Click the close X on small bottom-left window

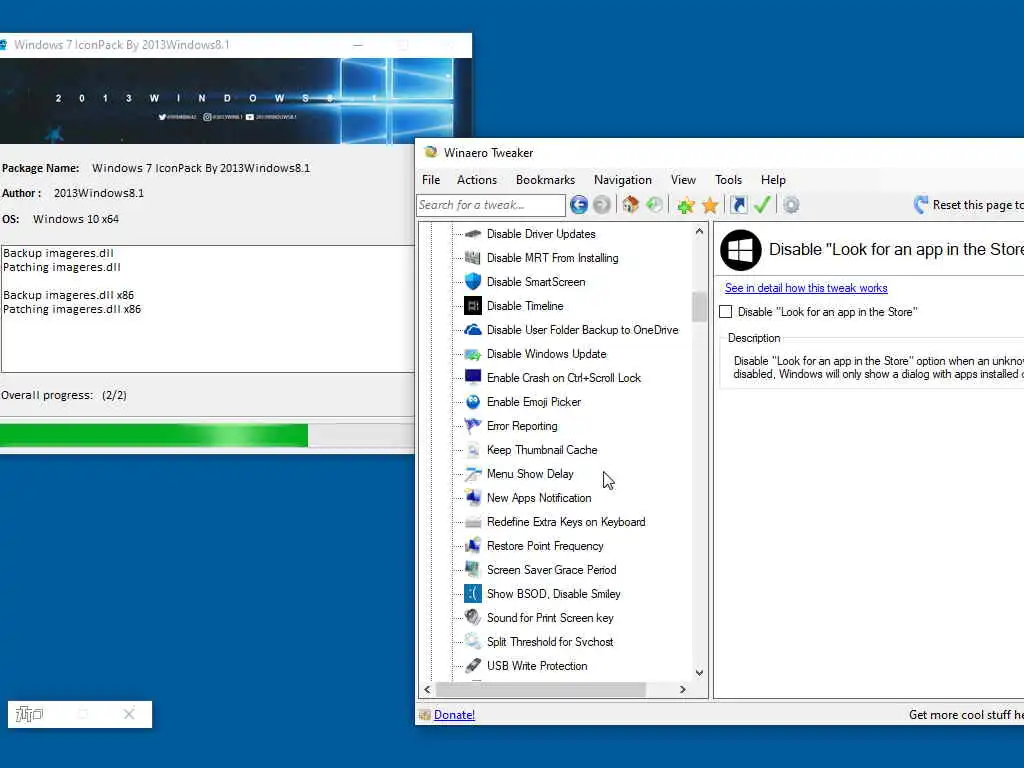point(129,714)
